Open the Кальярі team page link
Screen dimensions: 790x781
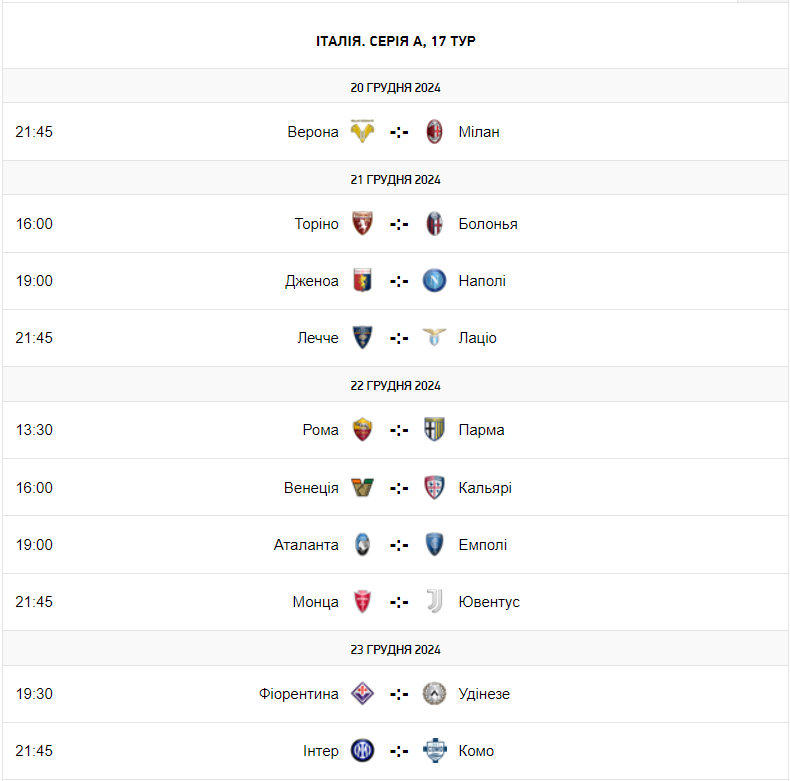(485, 488)
